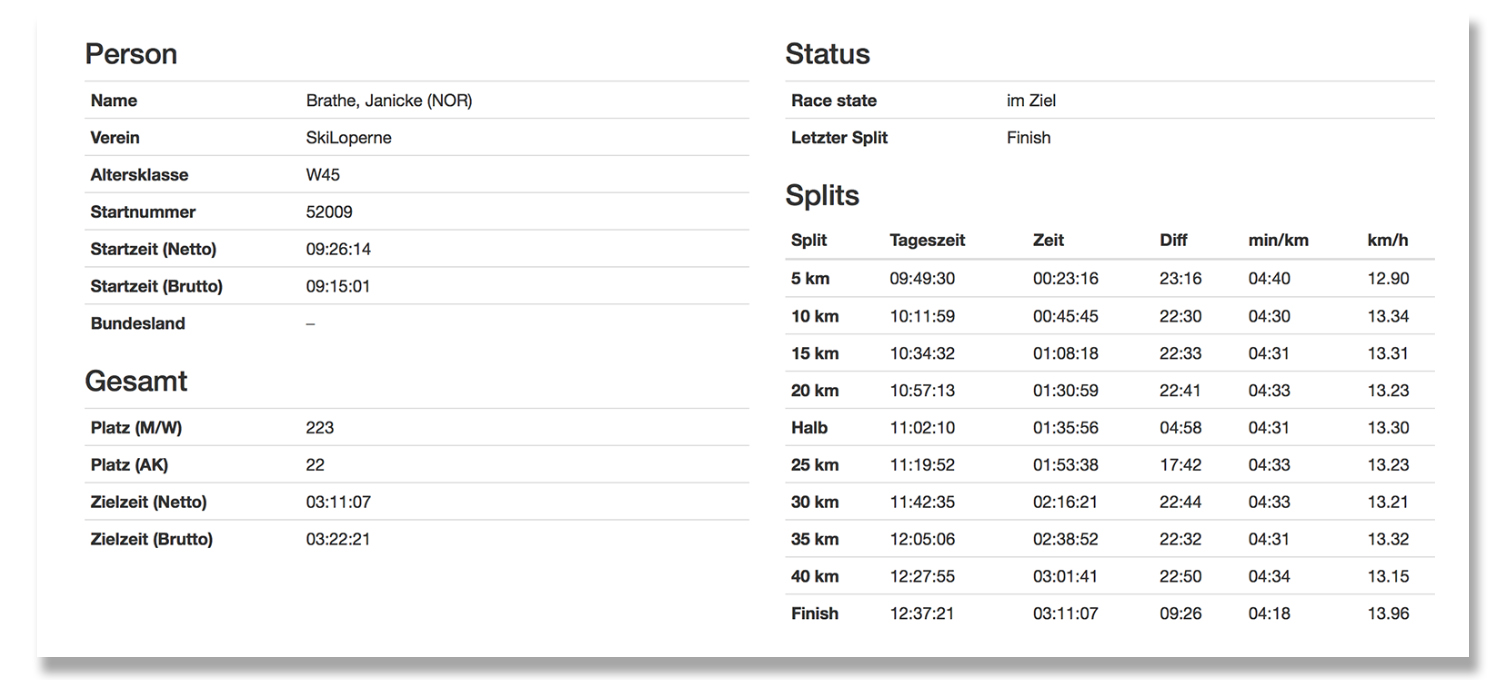Click the 'Splits' section heading
1500x680 pixels.
(822, 196)
